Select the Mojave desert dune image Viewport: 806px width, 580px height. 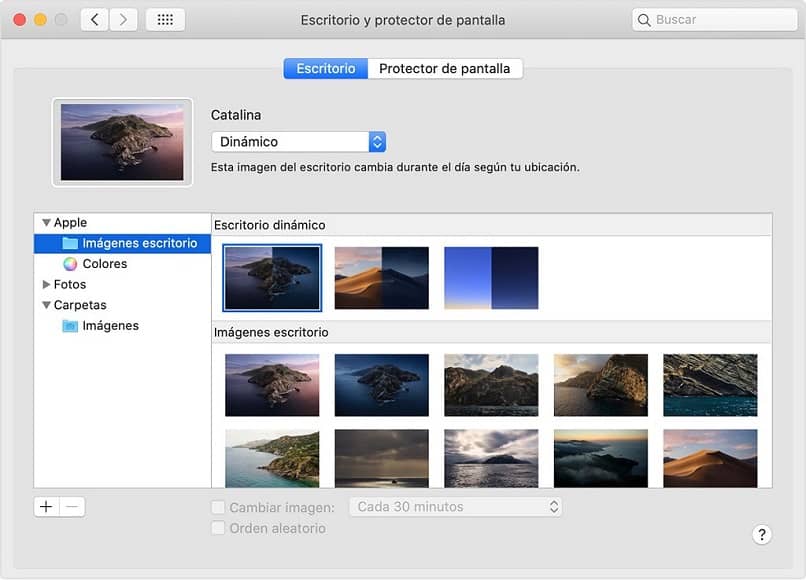pos(710,458)
